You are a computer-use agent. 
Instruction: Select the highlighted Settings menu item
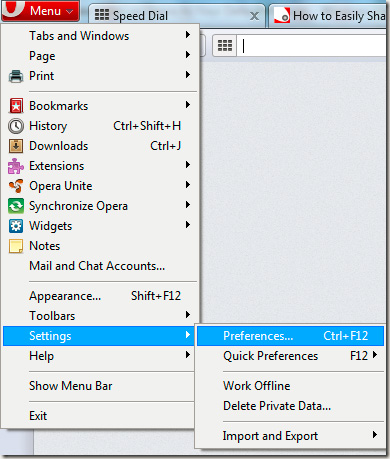tap(98, 336)
